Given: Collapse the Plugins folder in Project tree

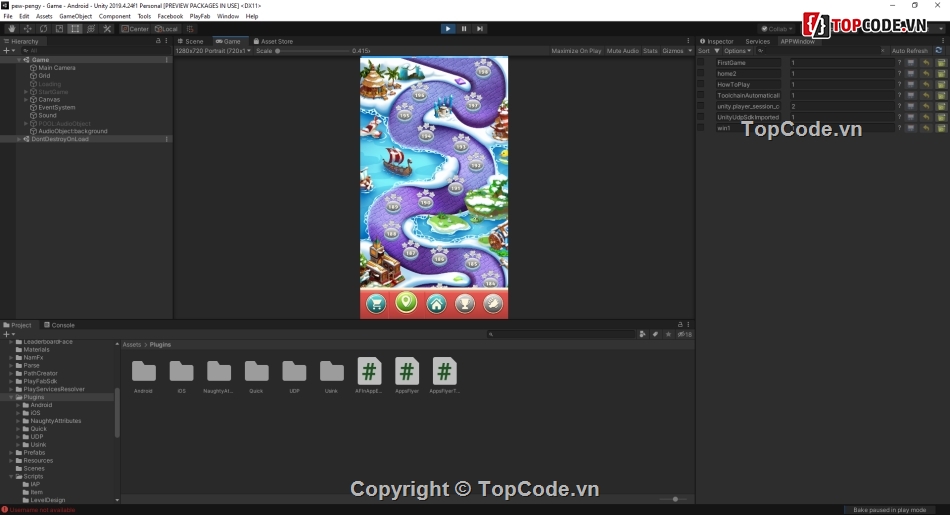Looking at the screenshot, I should tap(11, 397).
